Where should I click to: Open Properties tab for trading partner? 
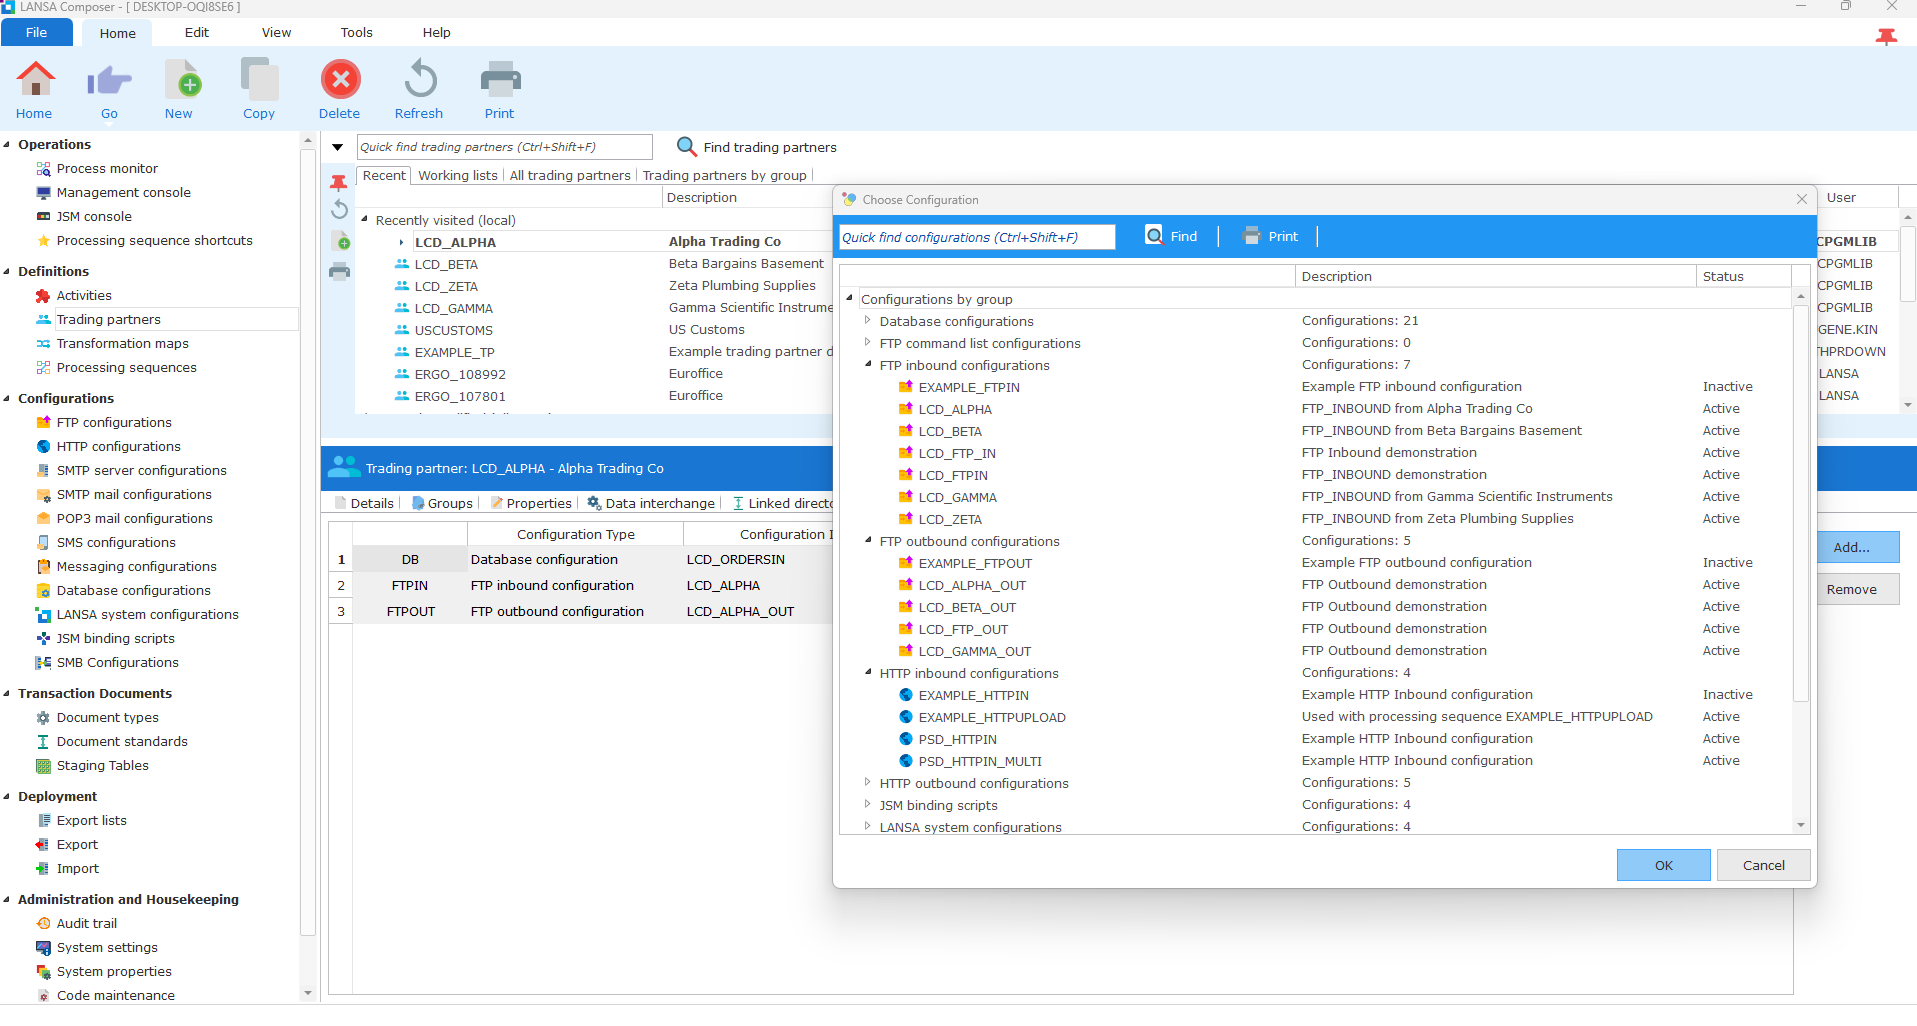point(530,504)
